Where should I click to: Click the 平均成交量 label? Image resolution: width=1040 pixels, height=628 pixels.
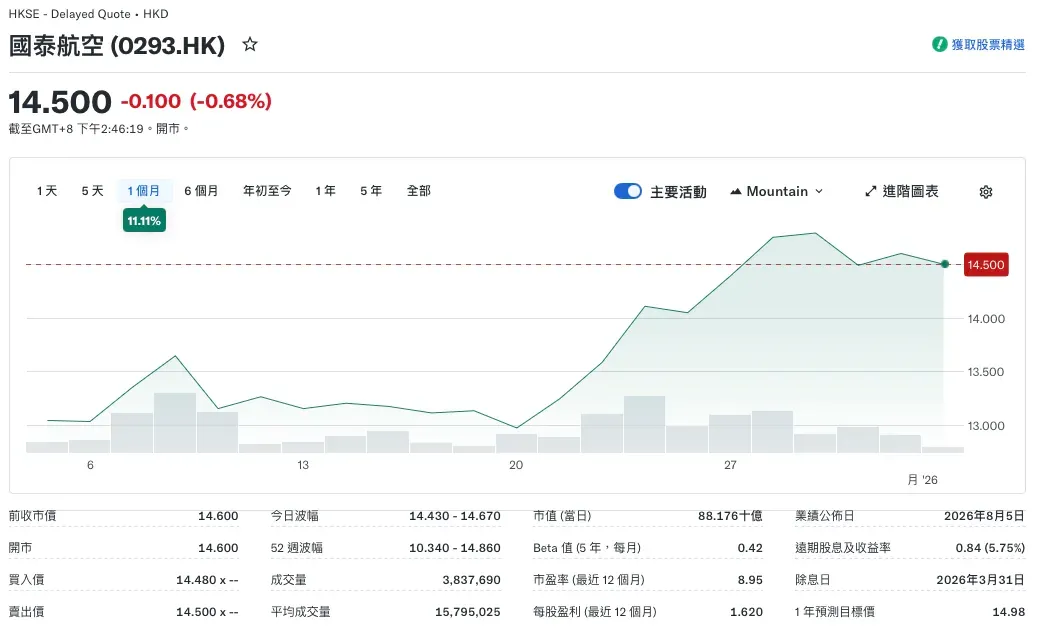click(300, 611)
